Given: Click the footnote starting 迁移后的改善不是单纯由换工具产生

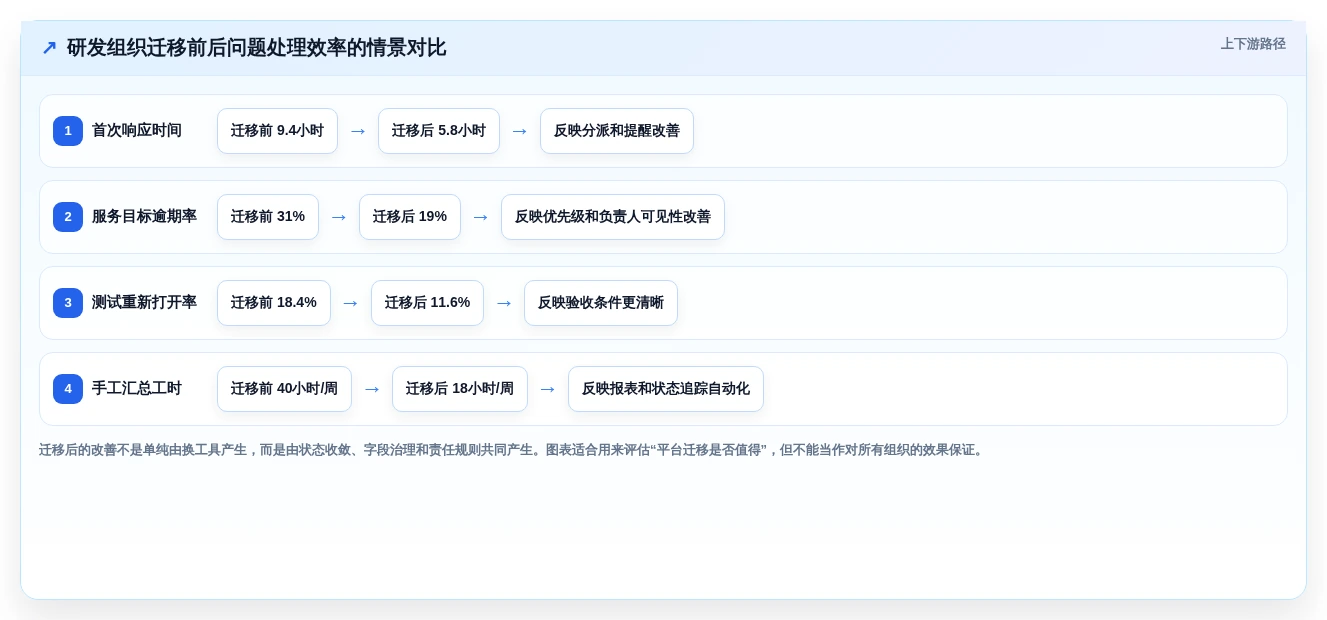Looking at the screenshot, I should point(513,450).
